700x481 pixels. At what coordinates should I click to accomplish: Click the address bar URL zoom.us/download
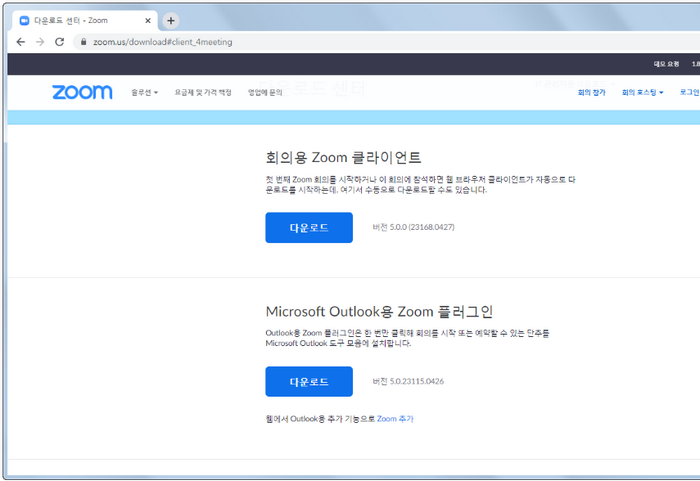coord(162,42)
